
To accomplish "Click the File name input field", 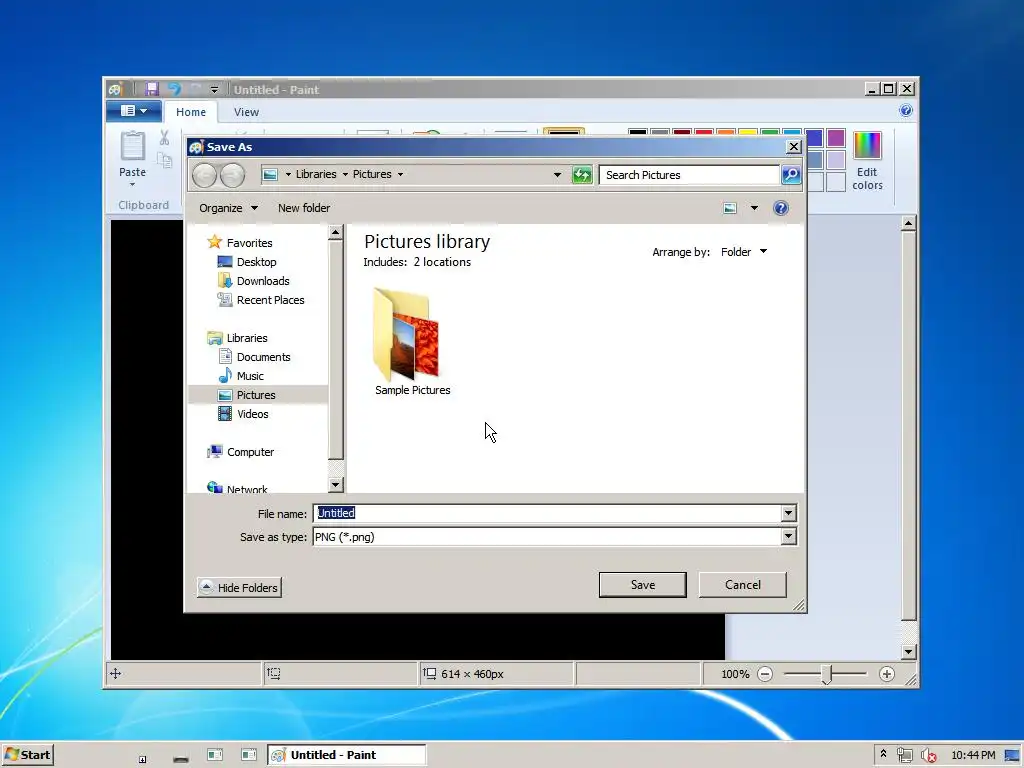I will point(547,513).
